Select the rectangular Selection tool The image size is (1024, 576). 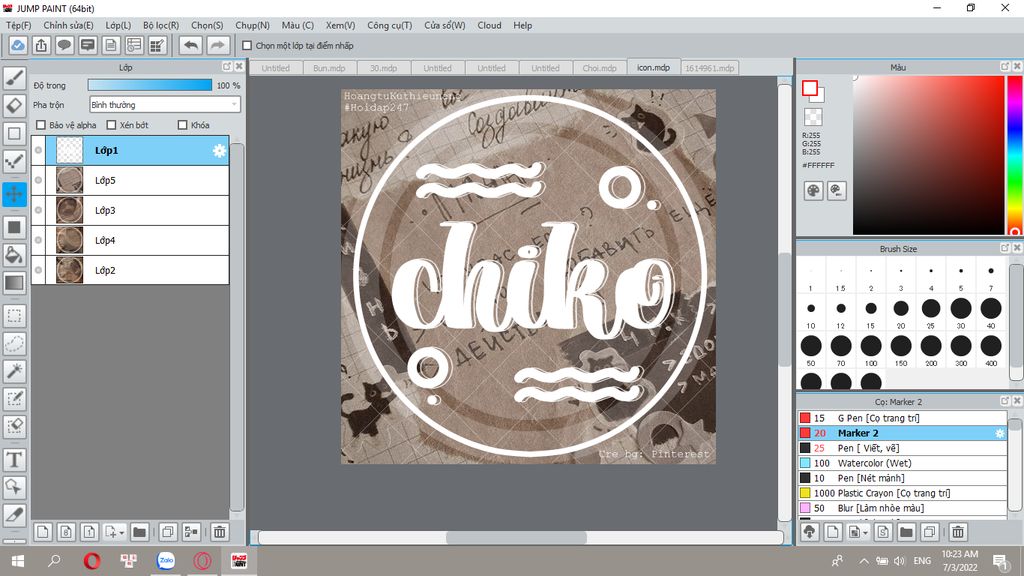pos(14,316)
